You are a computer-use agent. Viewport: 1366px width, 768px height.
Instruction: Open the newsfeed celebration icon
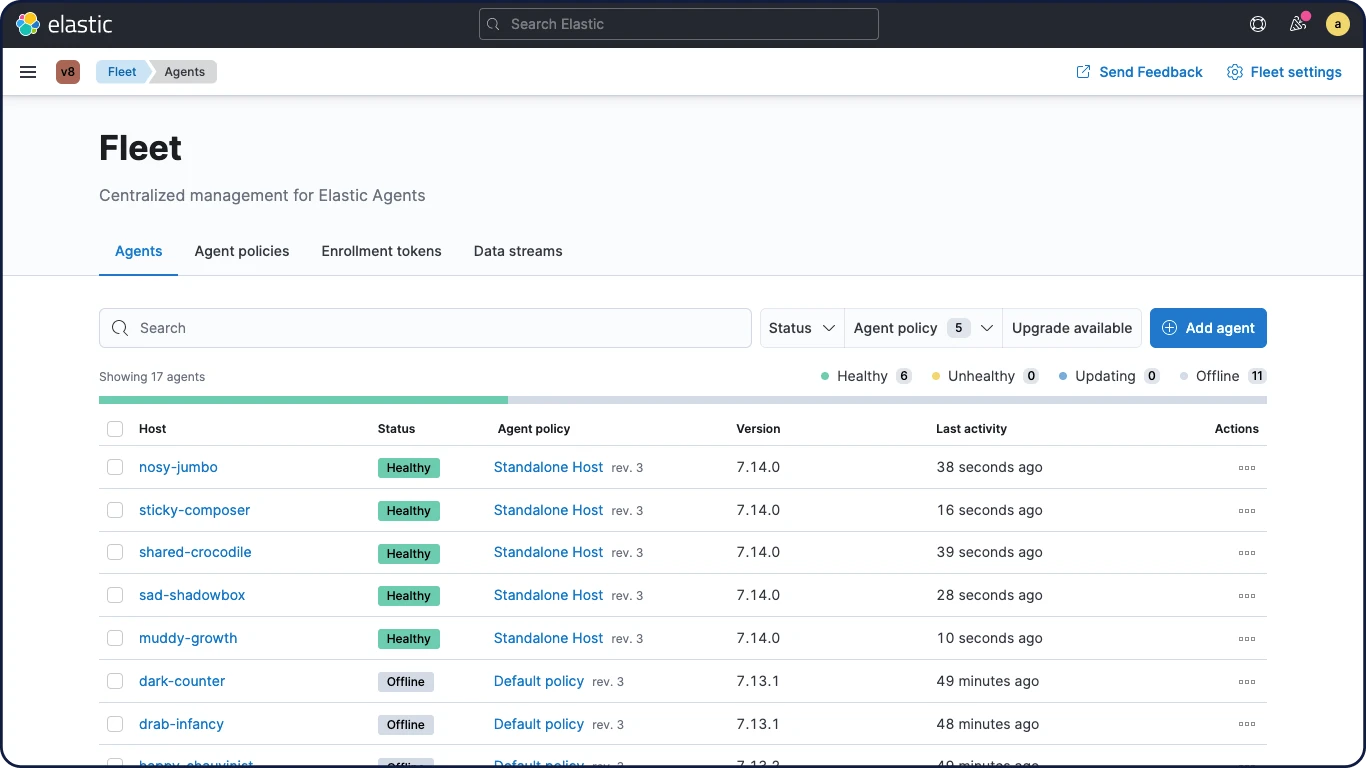(x=1298, y=24)
